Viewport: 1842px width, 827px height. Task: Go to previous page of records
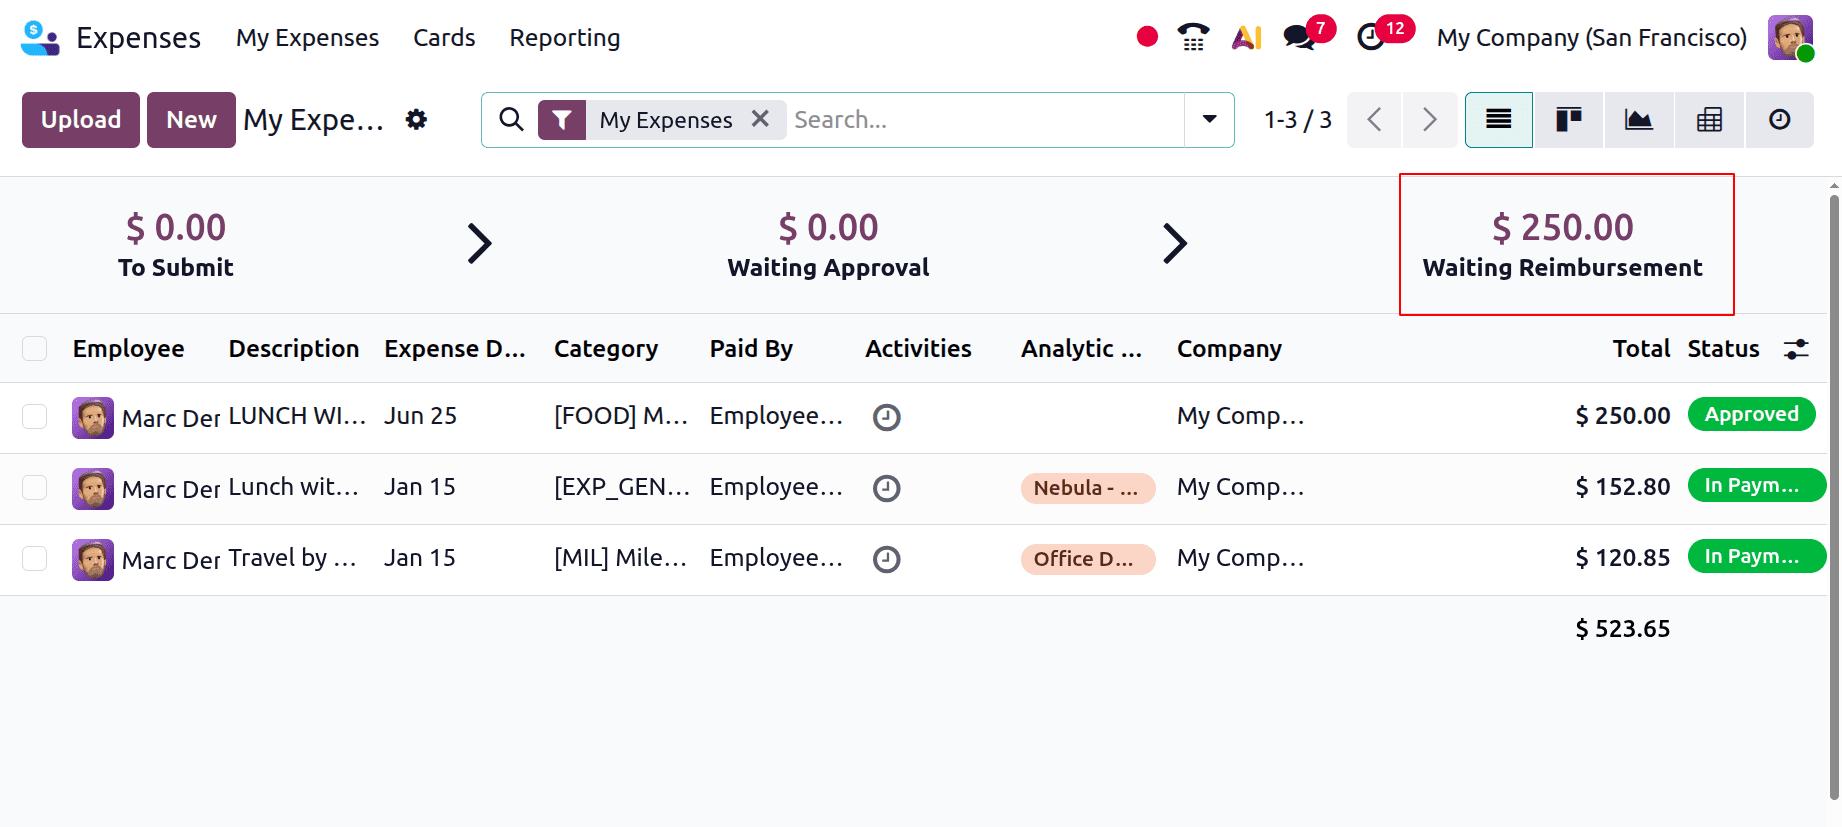pyautogui.click(x=1375, y=120)
